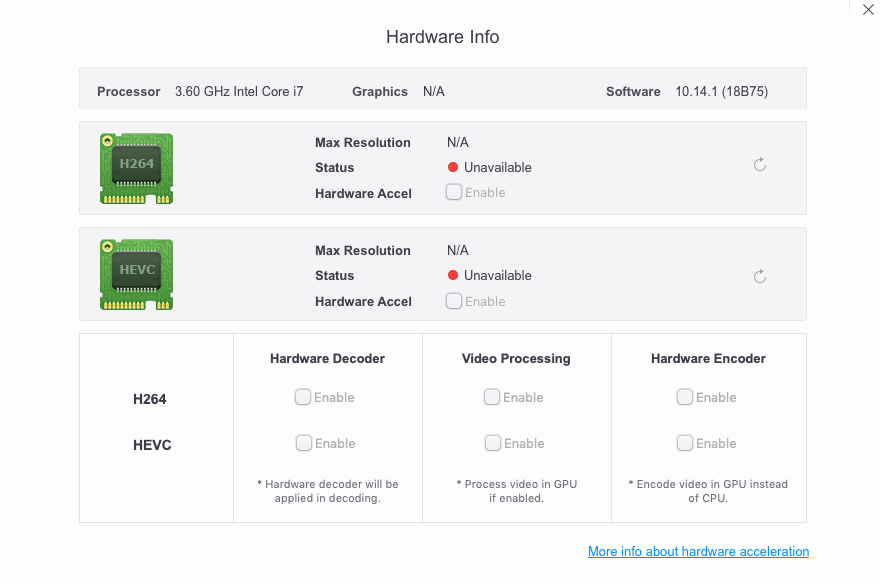Click the H264 row label in table
881x585 pixels.
pyautogui.click(x=149, y=399)
